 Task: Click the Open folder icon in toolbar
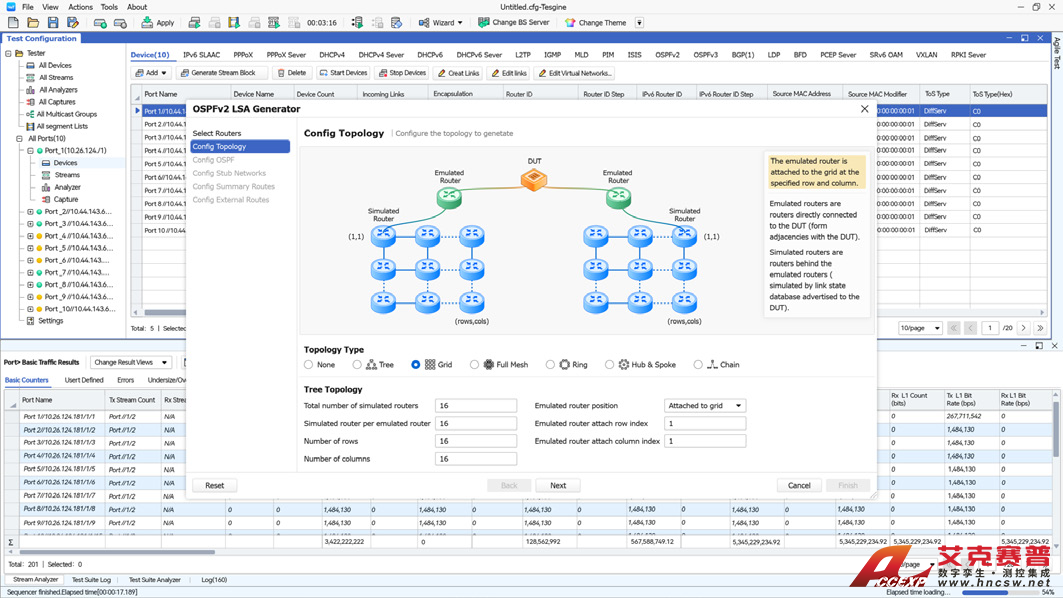point(33,22)
